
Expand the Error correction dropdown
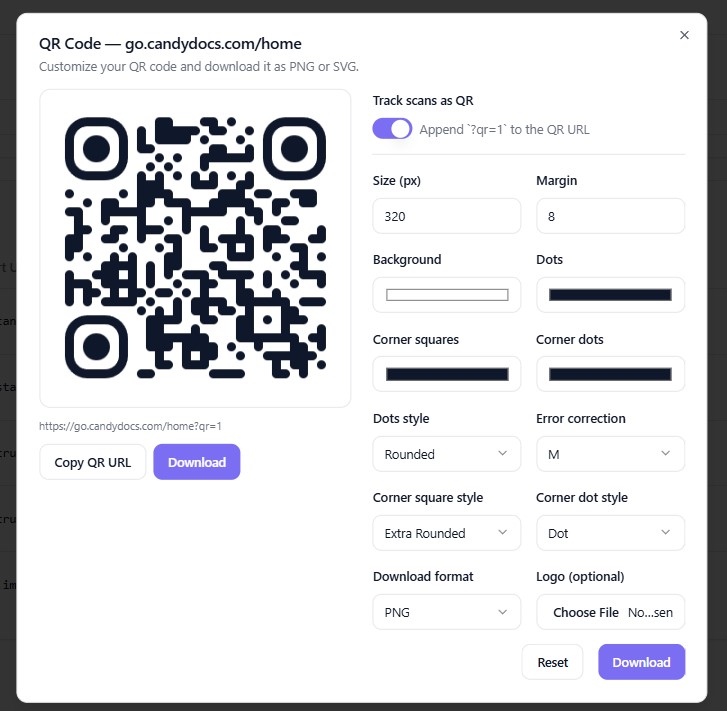click(x=610, y=454)
